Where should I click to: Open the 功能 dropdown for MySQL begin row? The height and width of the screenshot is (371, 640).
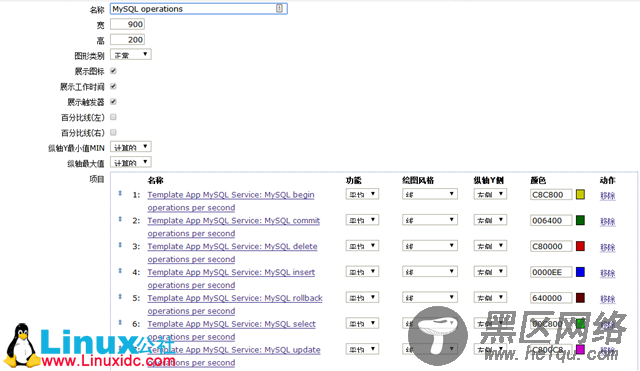tap(362, 194)
